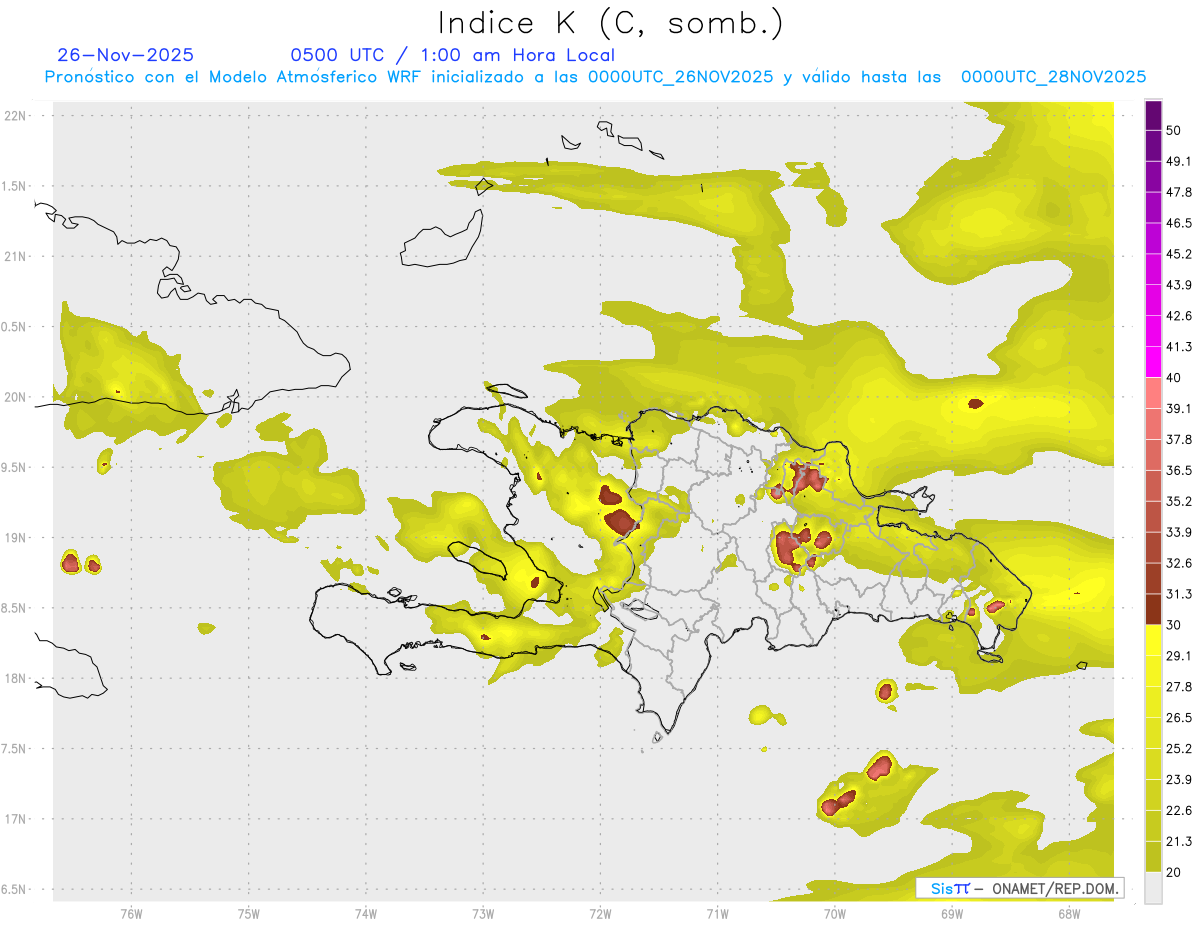This screenshot has height=927, width=1200.
Task: Click the title 'Indice K (C, somb.)'
Action: coord(611,22)
